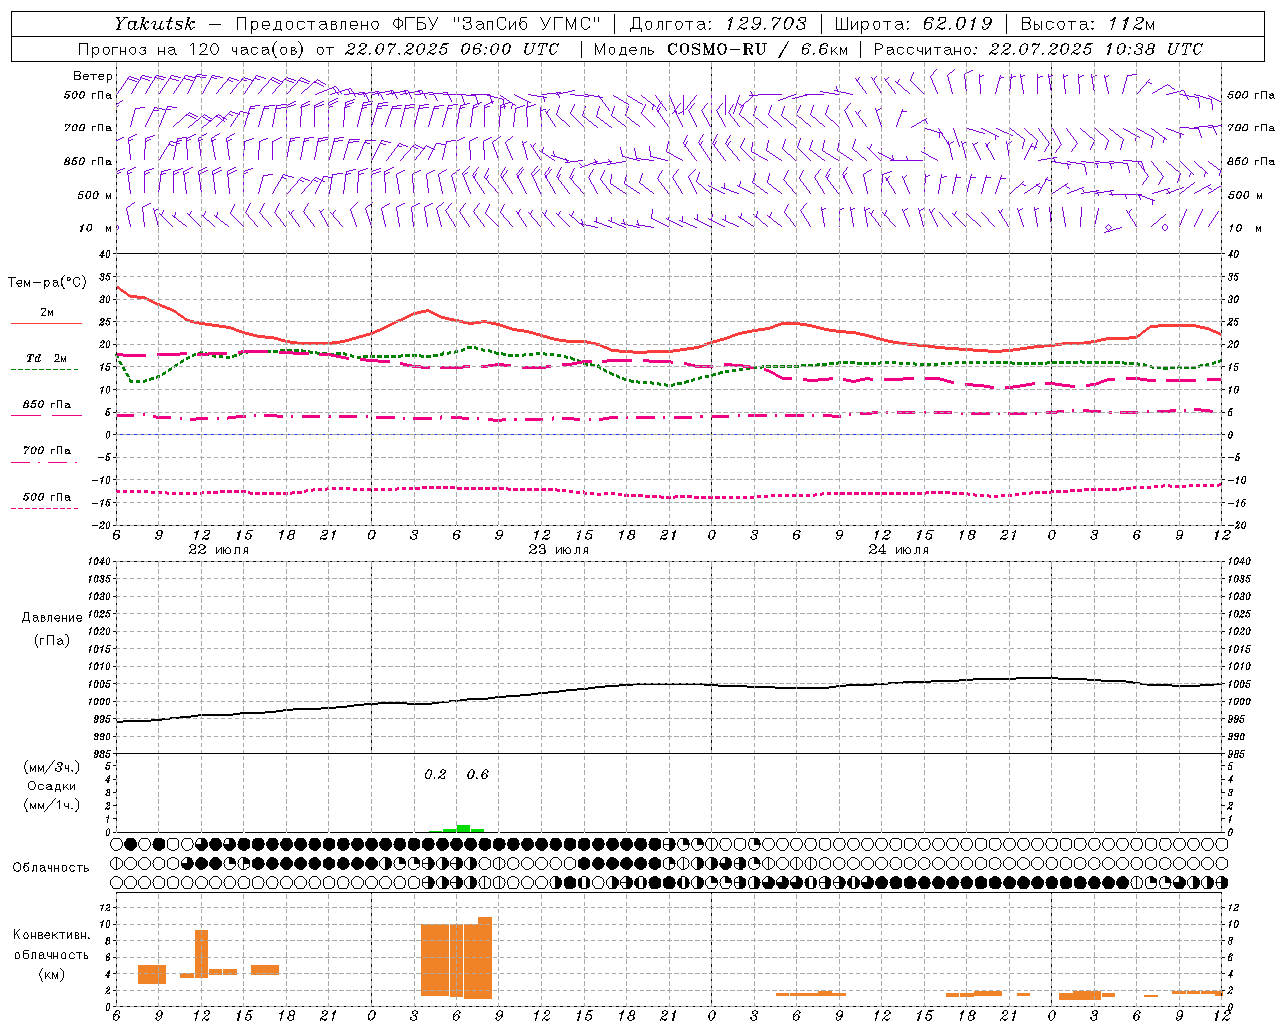Click the 'Тем-ра(°C)' temperature panel label
This screenshot has width=1280, height=1024.
[47, 283]
